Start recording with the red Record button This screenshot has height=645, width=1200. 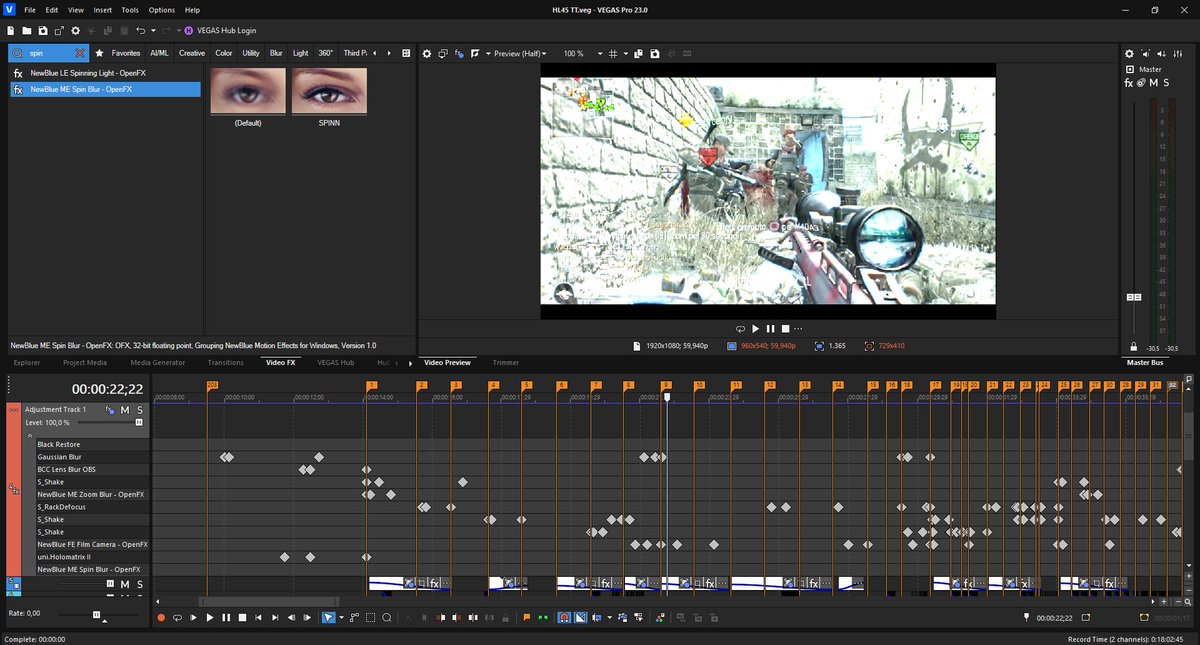pyautogui.click(x=161, y=618)
